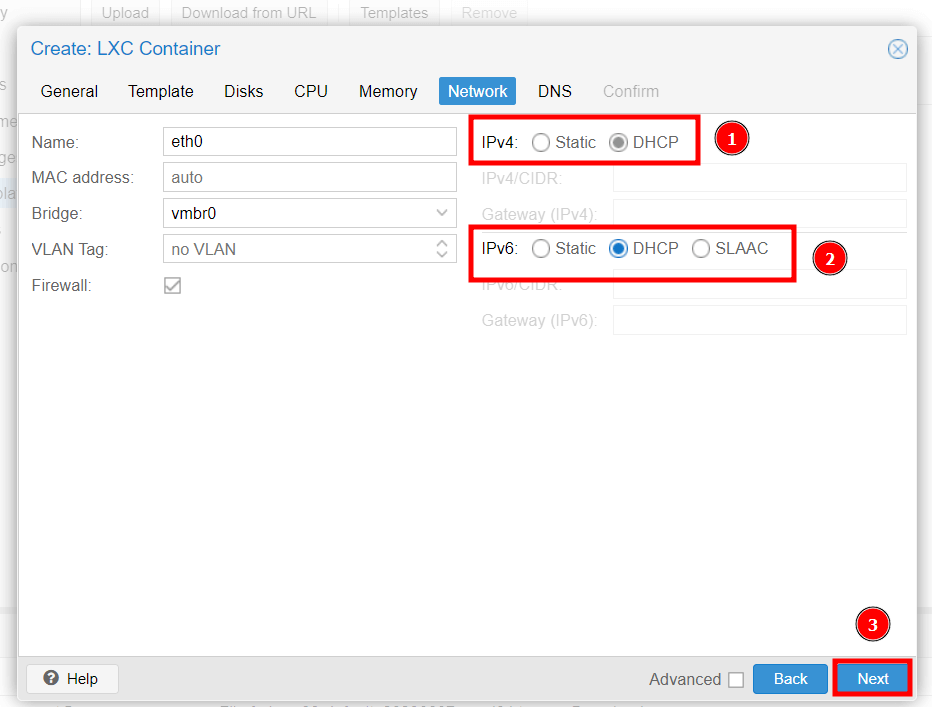Image resolution: width=932 pixels, height=707 pixels.
Task: Go to the Disks tab
Action: click(x=244, y=91)
